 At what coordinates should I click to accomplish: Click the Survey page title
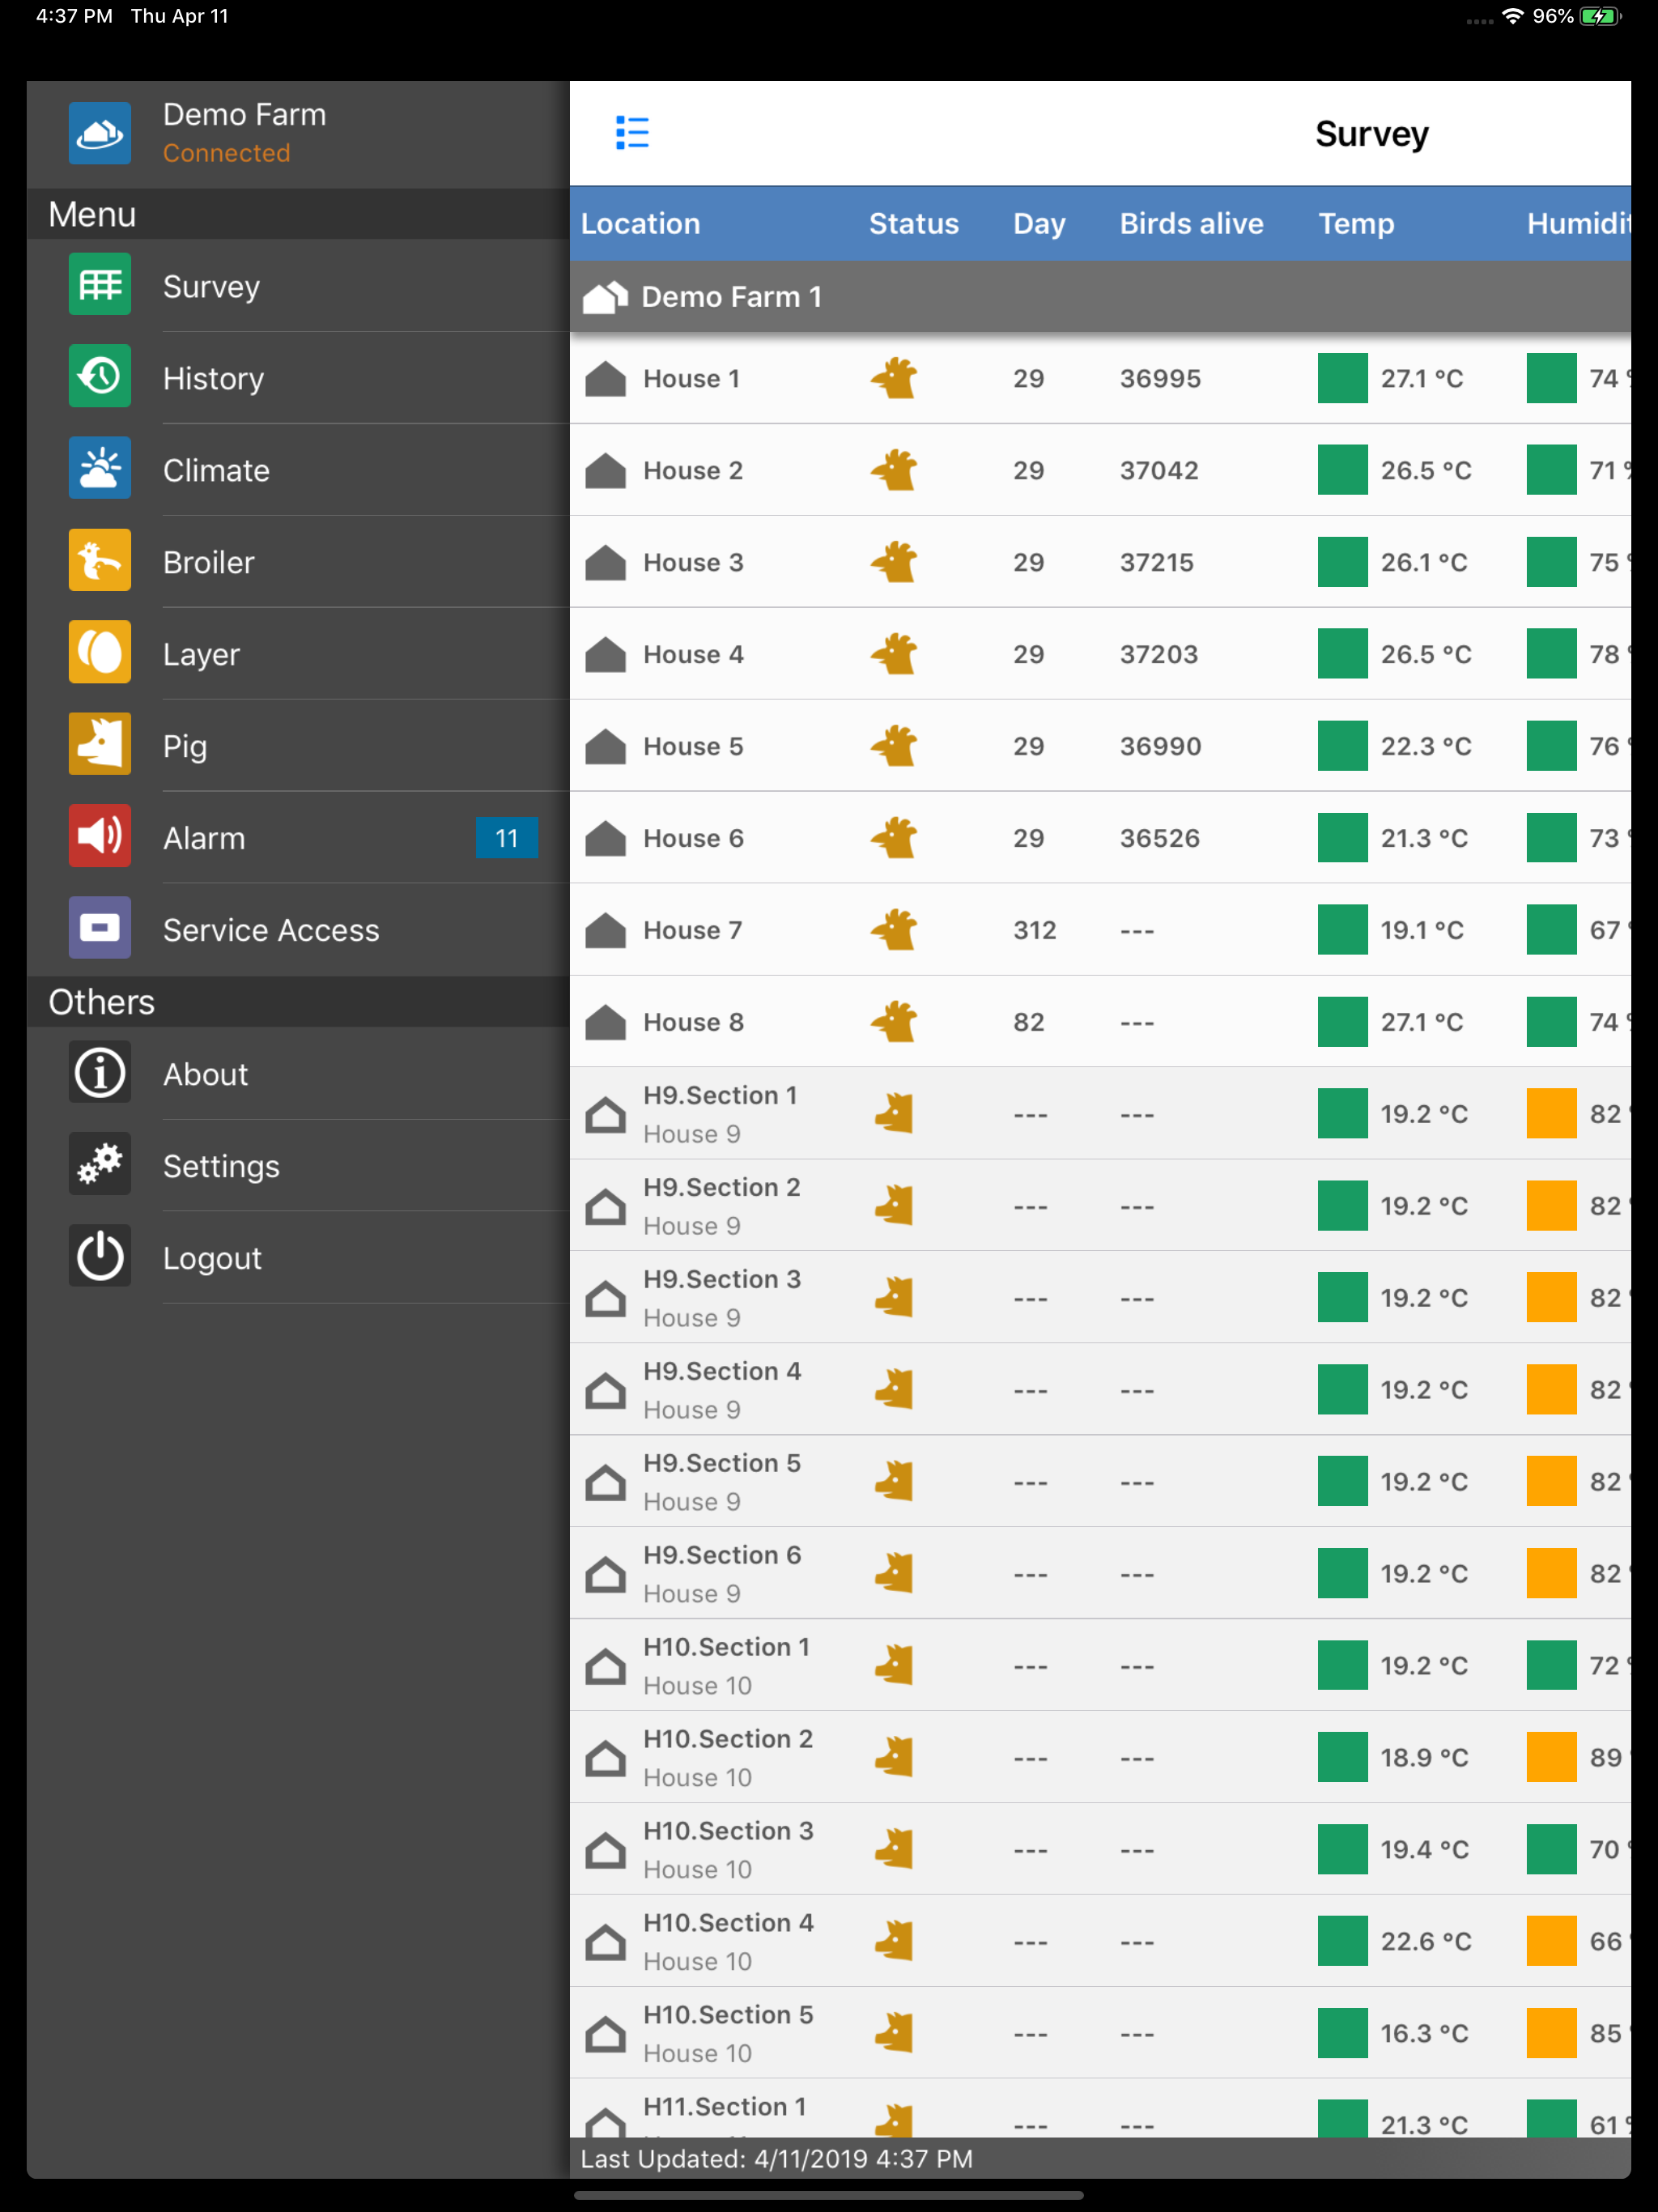(1371, 134)
